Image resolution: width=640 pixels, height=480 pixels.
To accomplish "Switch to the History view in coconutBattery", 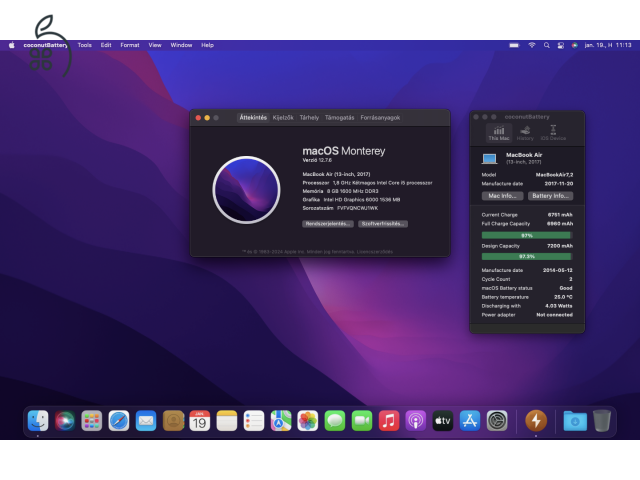I will 525,133.
